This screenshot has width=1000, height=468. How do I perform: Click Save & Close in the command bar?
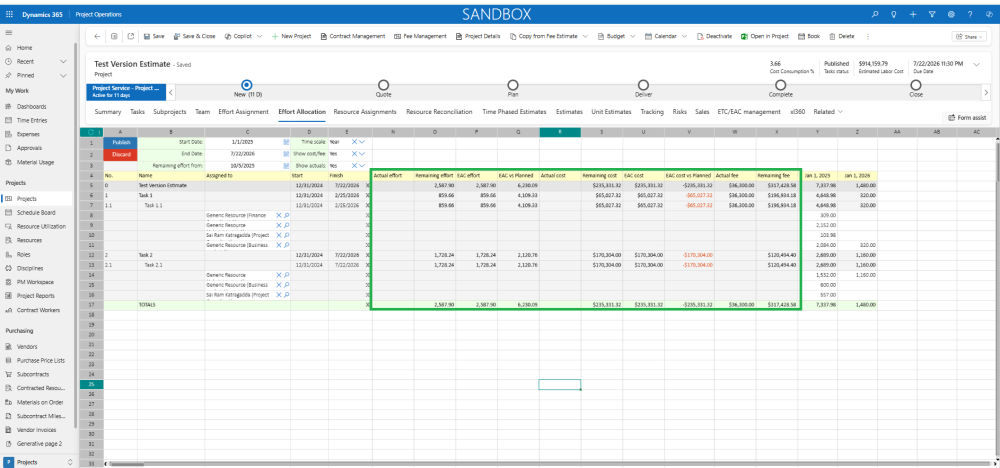(195, 36)
